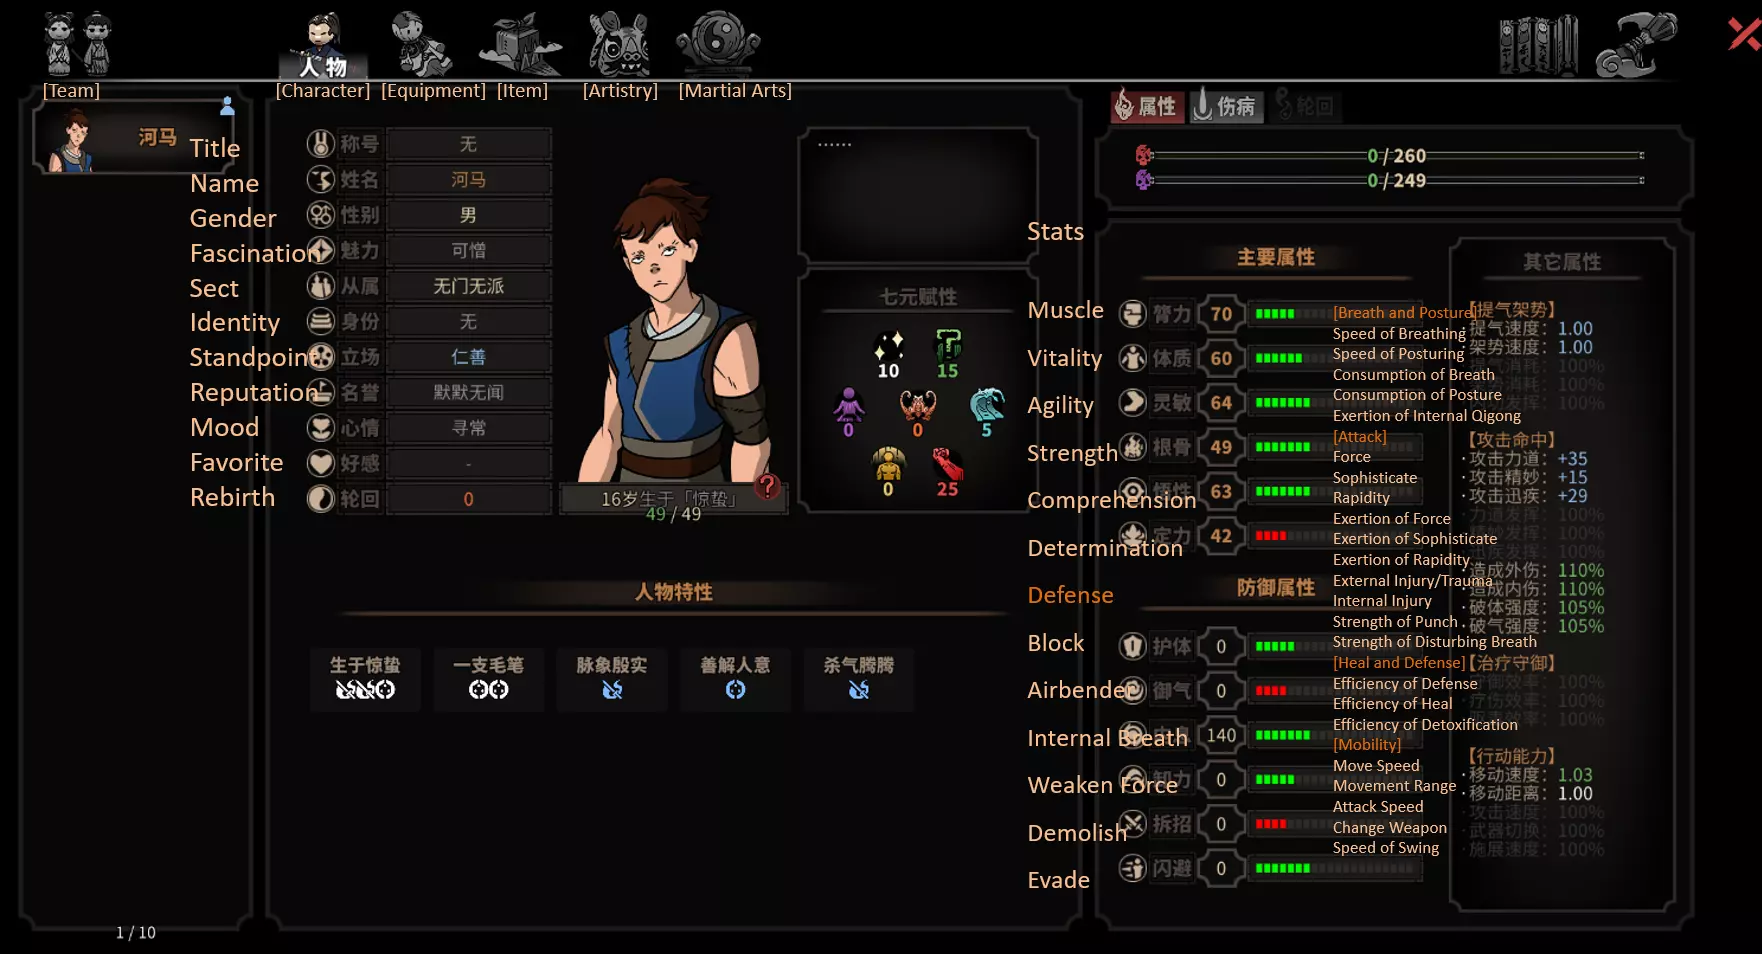Open the Martial Arts yin-yang icon
This screenshot has height=954, width=1762.
718,44
